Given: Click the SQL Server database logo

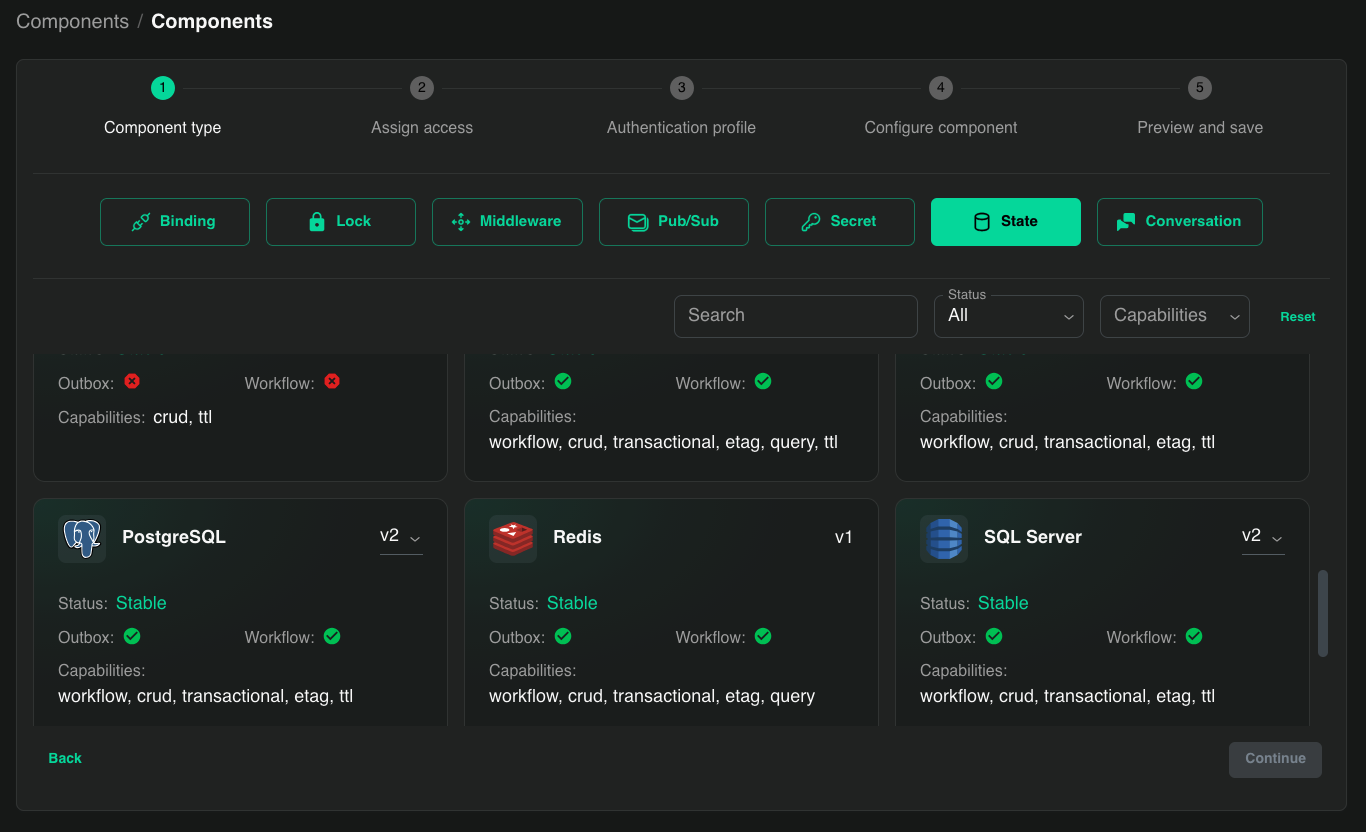Looking at the screenshot, I should (944, 539).
